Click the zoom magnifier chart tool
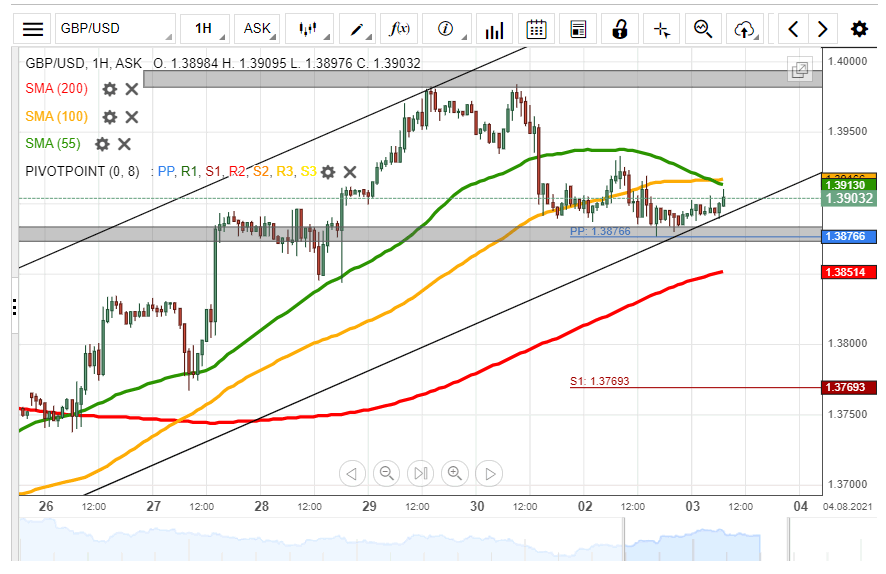The height and width of the screenshot is (574, 886). 703,29
